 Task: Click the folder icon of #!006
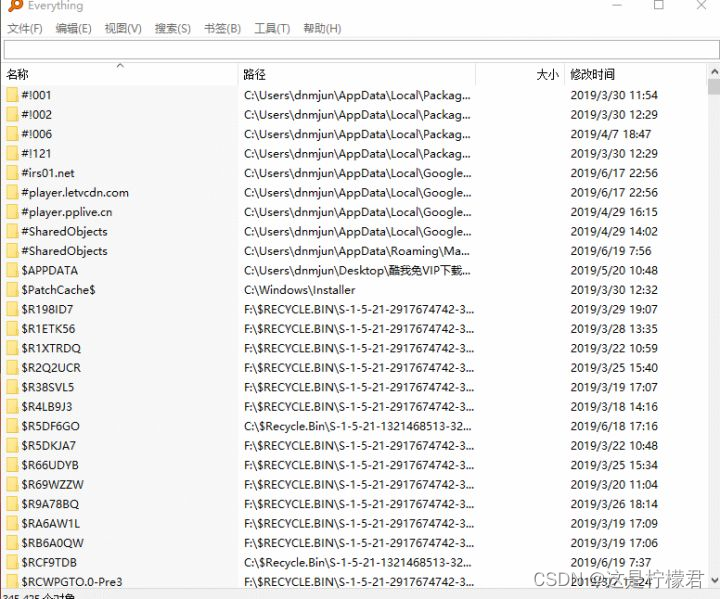tap(12, 134)
